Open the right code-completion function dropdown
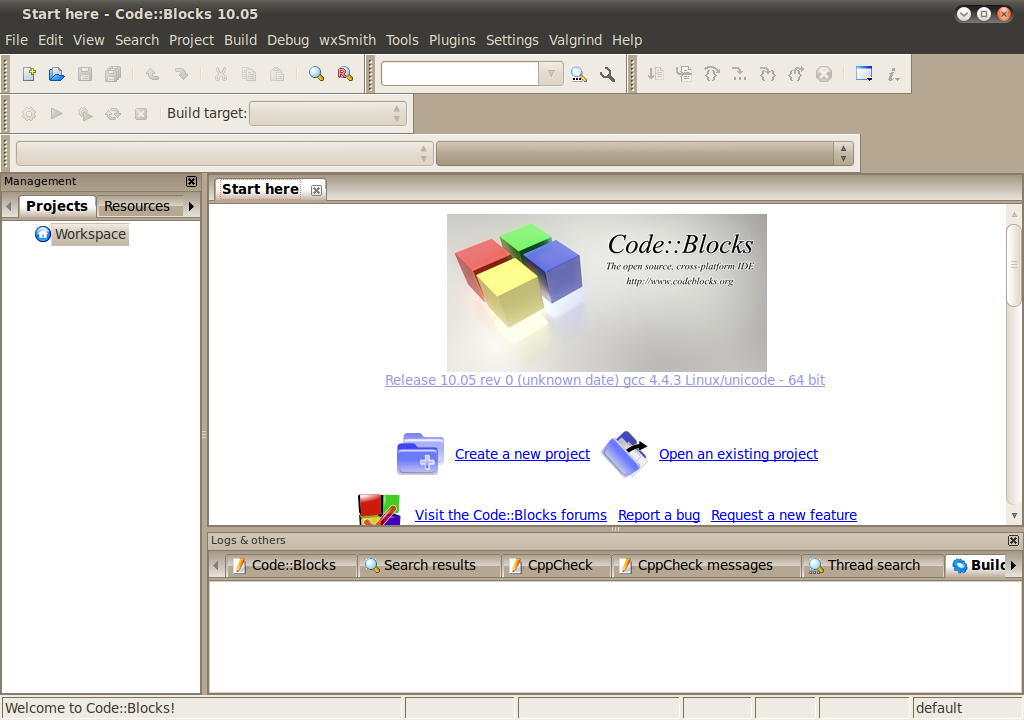 pos(645,154)
